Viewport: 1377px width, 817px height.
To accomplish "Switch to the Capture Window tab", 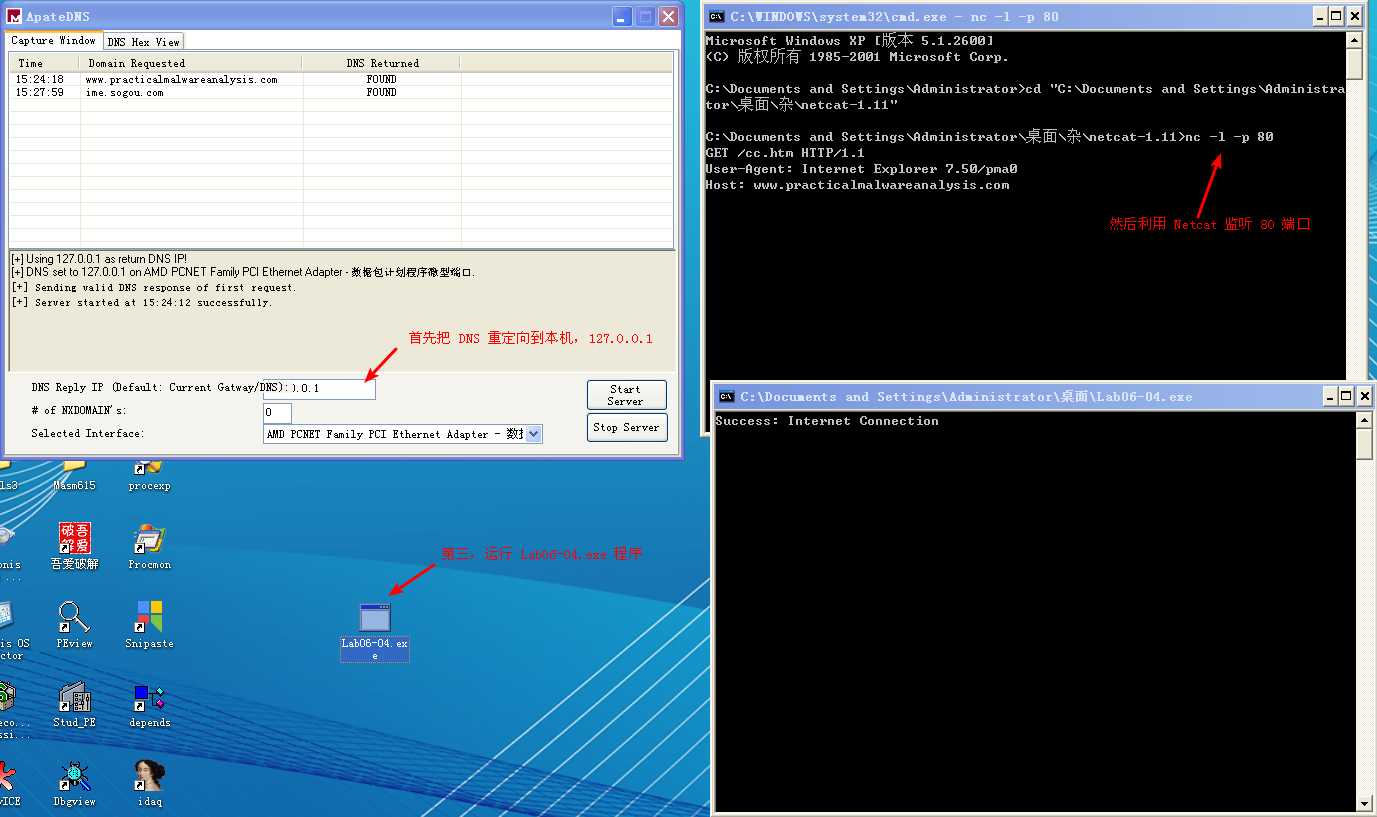I will point(53,41).
